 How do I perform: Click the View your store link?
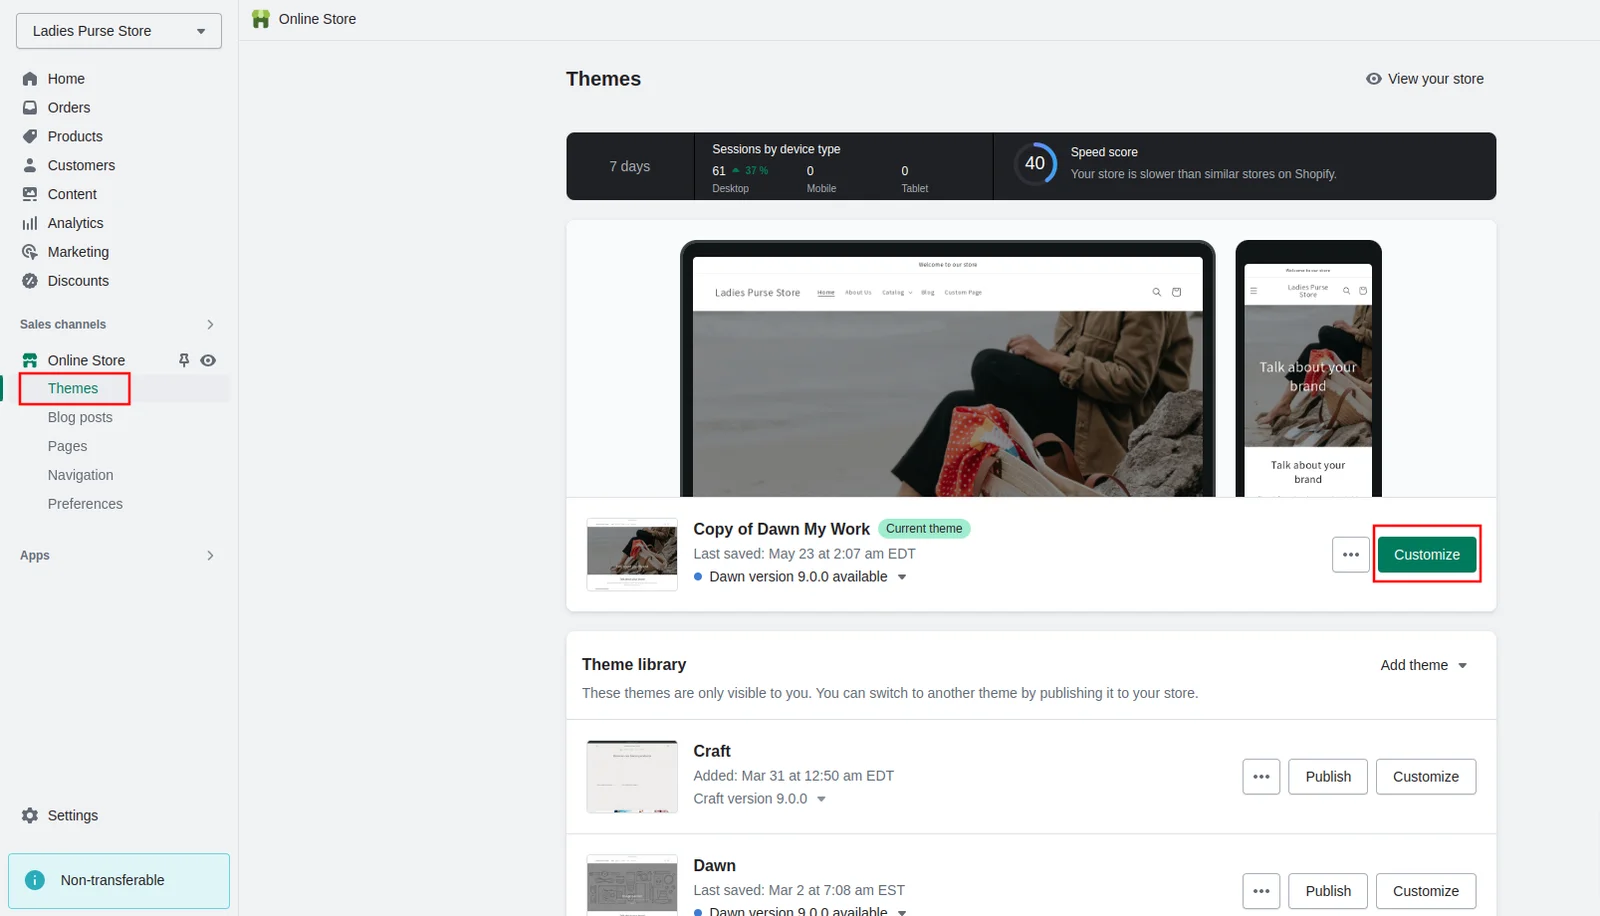pyautogui.click(x=1424, y=79)
